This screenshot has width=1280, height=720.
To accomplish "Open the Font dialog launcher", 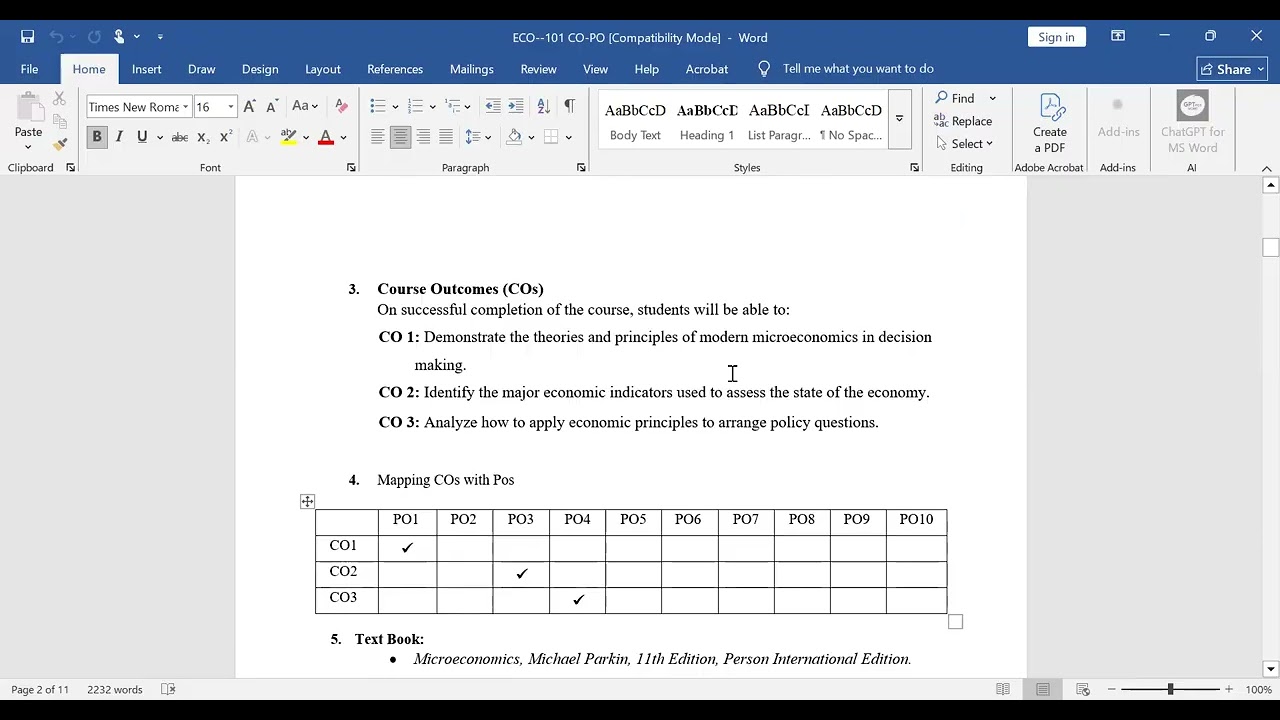I will [x=351, y=168].
